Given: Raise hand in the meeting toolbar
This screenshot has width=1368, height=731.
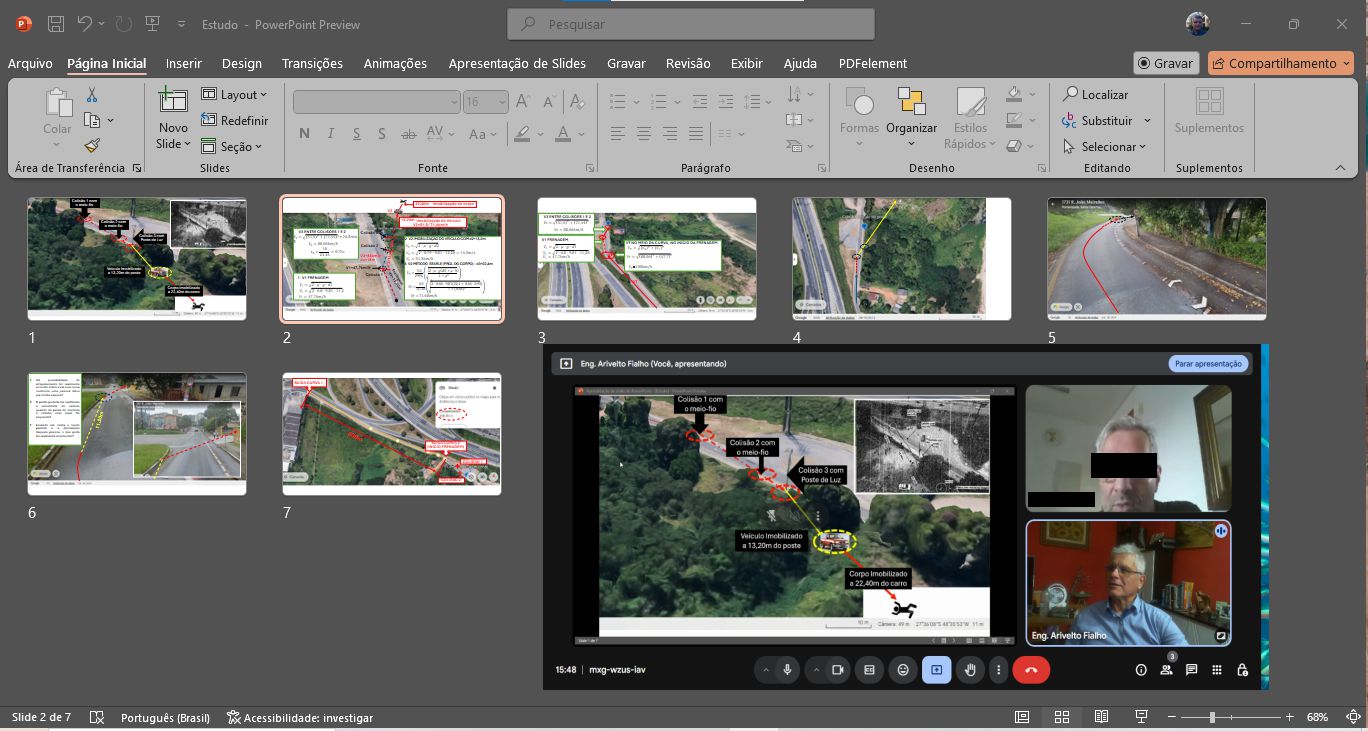Looking at the screenshot, I should click(x=969, y=670).
